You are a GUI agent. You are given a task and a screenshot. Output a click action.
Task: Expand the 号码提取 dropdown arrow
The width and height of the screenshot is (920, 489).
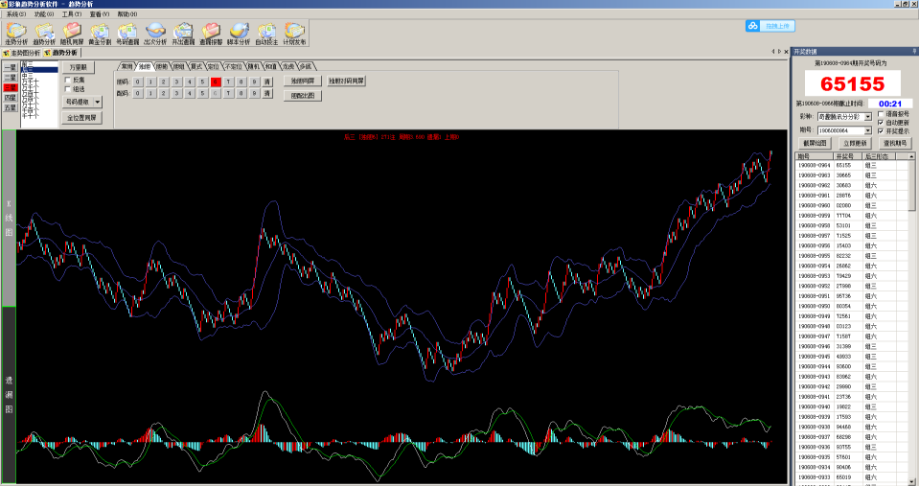click(97, 101)
